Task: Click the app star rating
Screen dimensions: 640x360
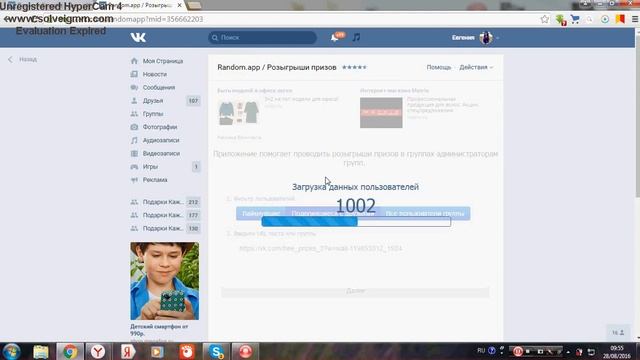Action: tap(354, 67)
